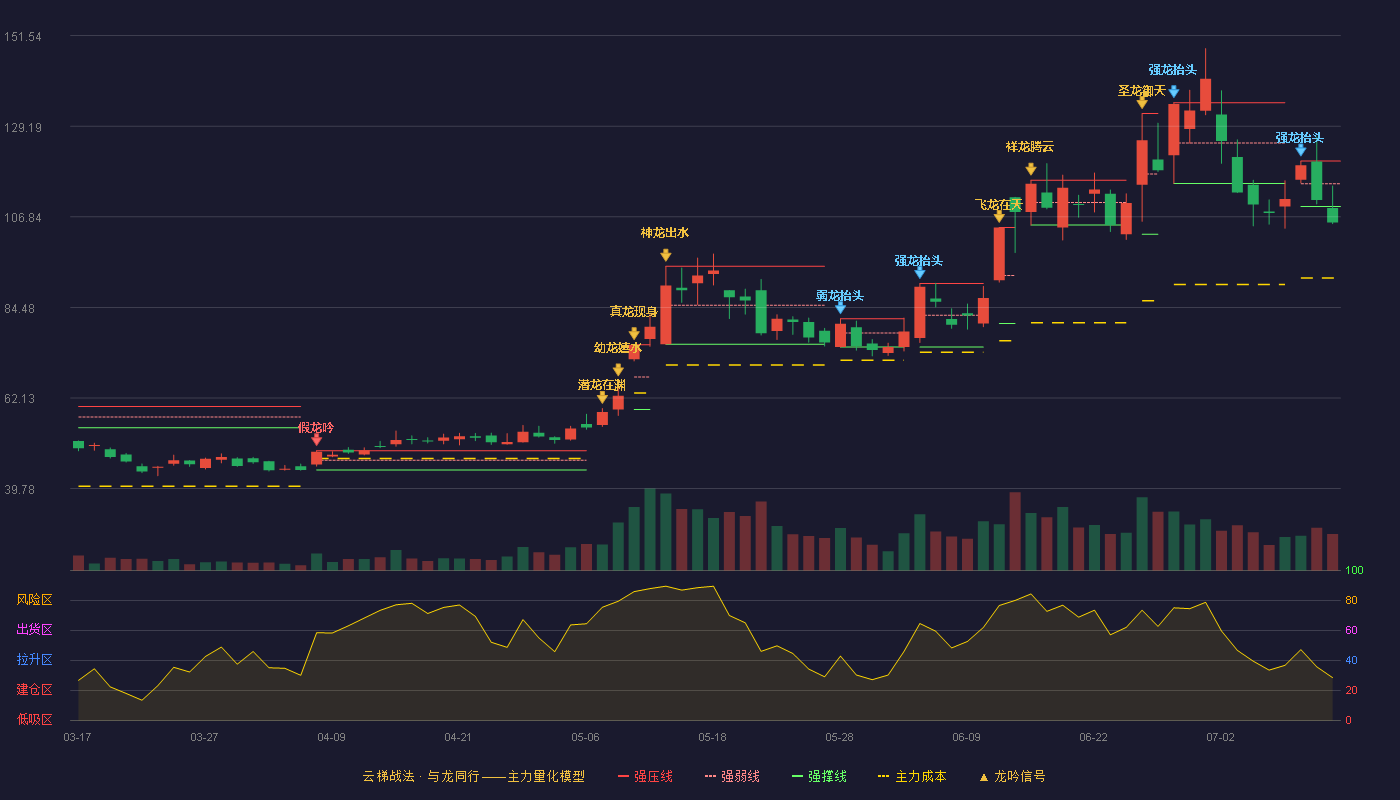1400x800 pixels.
Task: Click the 05-06 date axis label
Action: tap(585, 737)
